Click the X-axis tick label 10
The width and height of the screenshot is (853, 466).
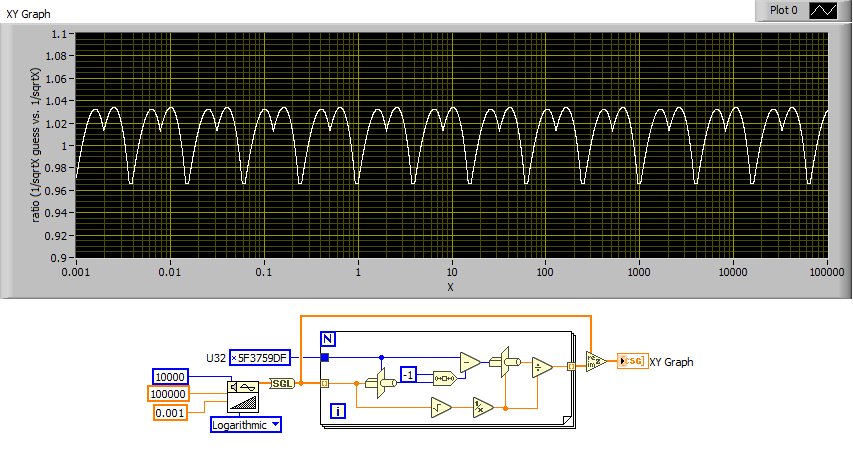[452, 272]
